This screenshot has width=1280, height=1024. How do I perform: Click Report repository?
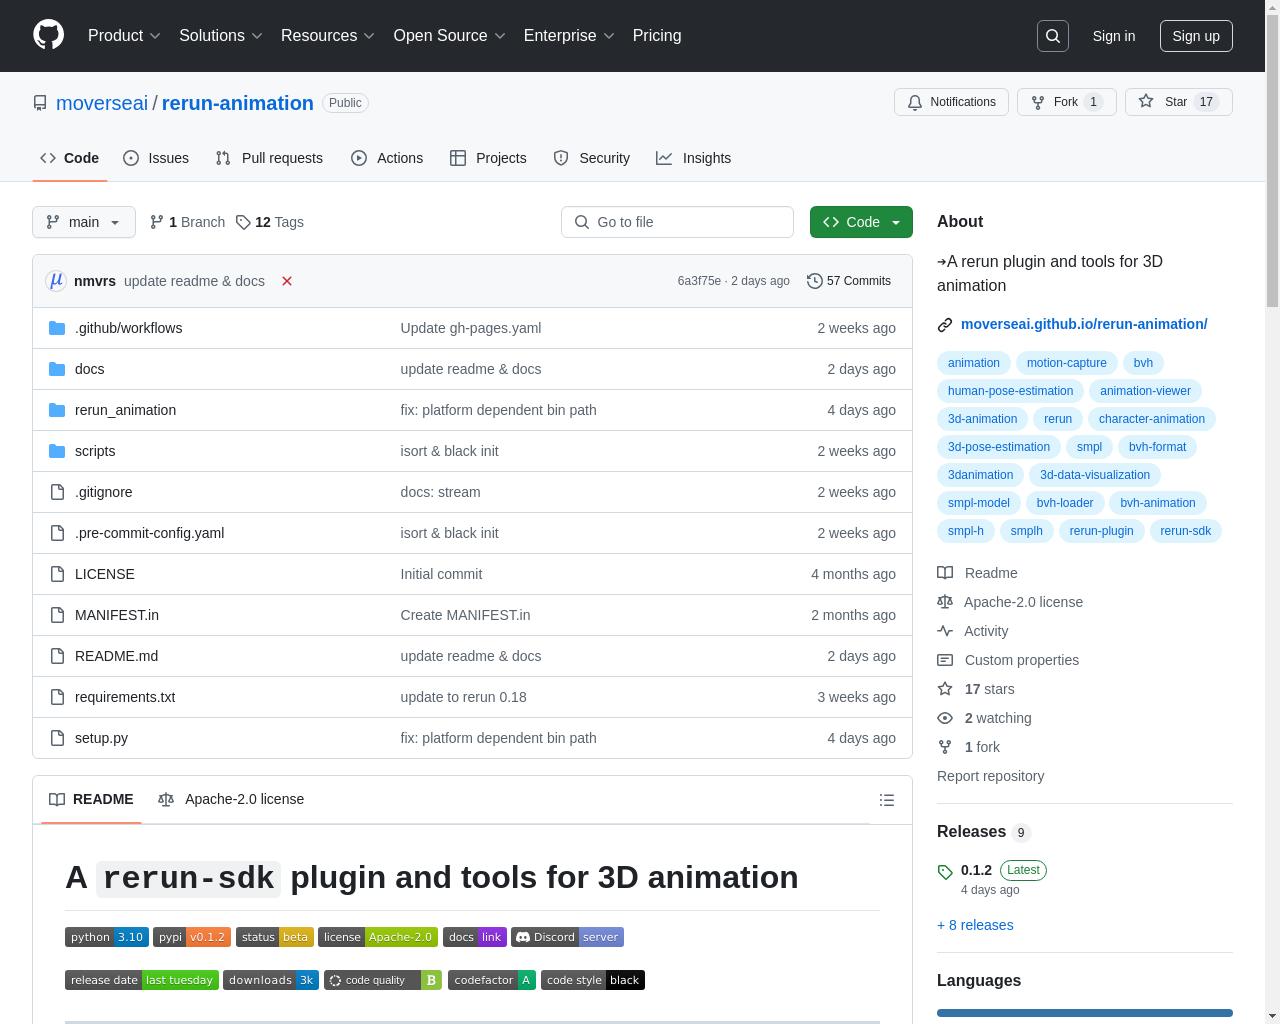(x=990, y=776)
